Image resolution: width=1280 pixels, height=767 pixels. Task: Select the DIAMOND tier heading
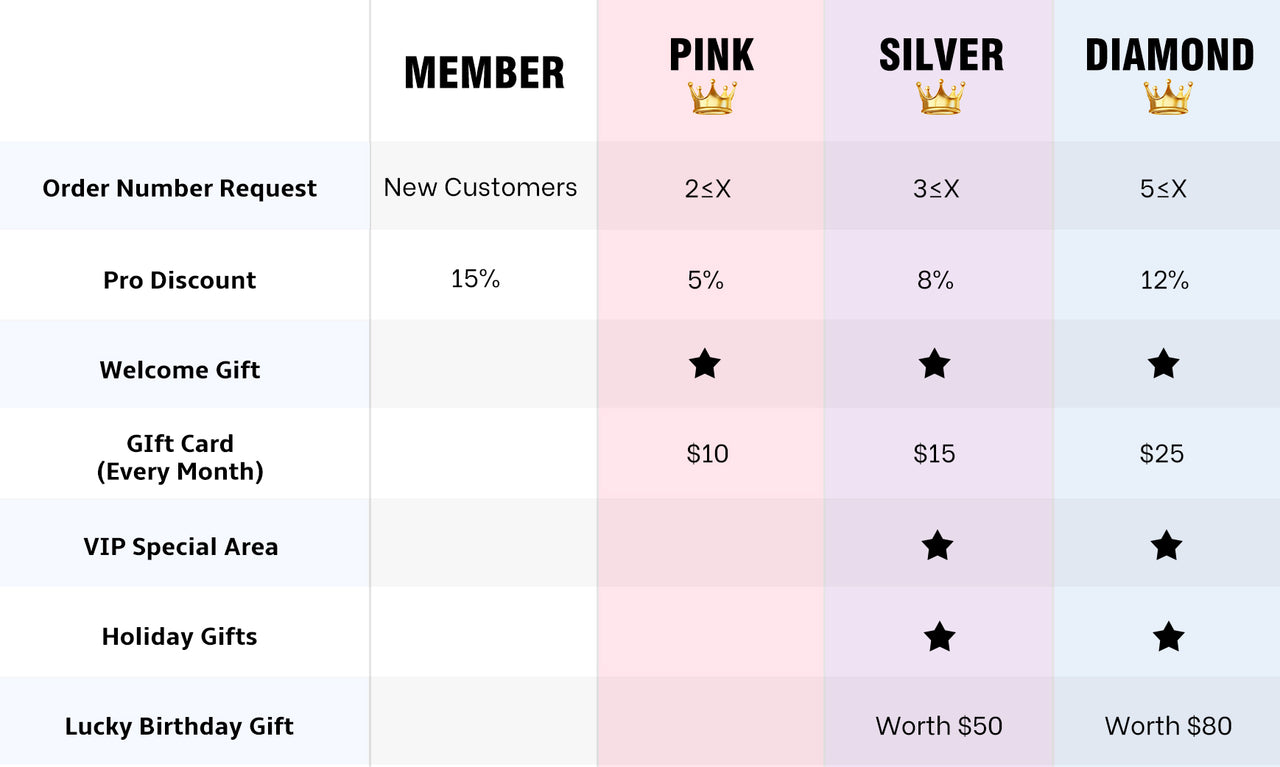tap(1170, 55)
